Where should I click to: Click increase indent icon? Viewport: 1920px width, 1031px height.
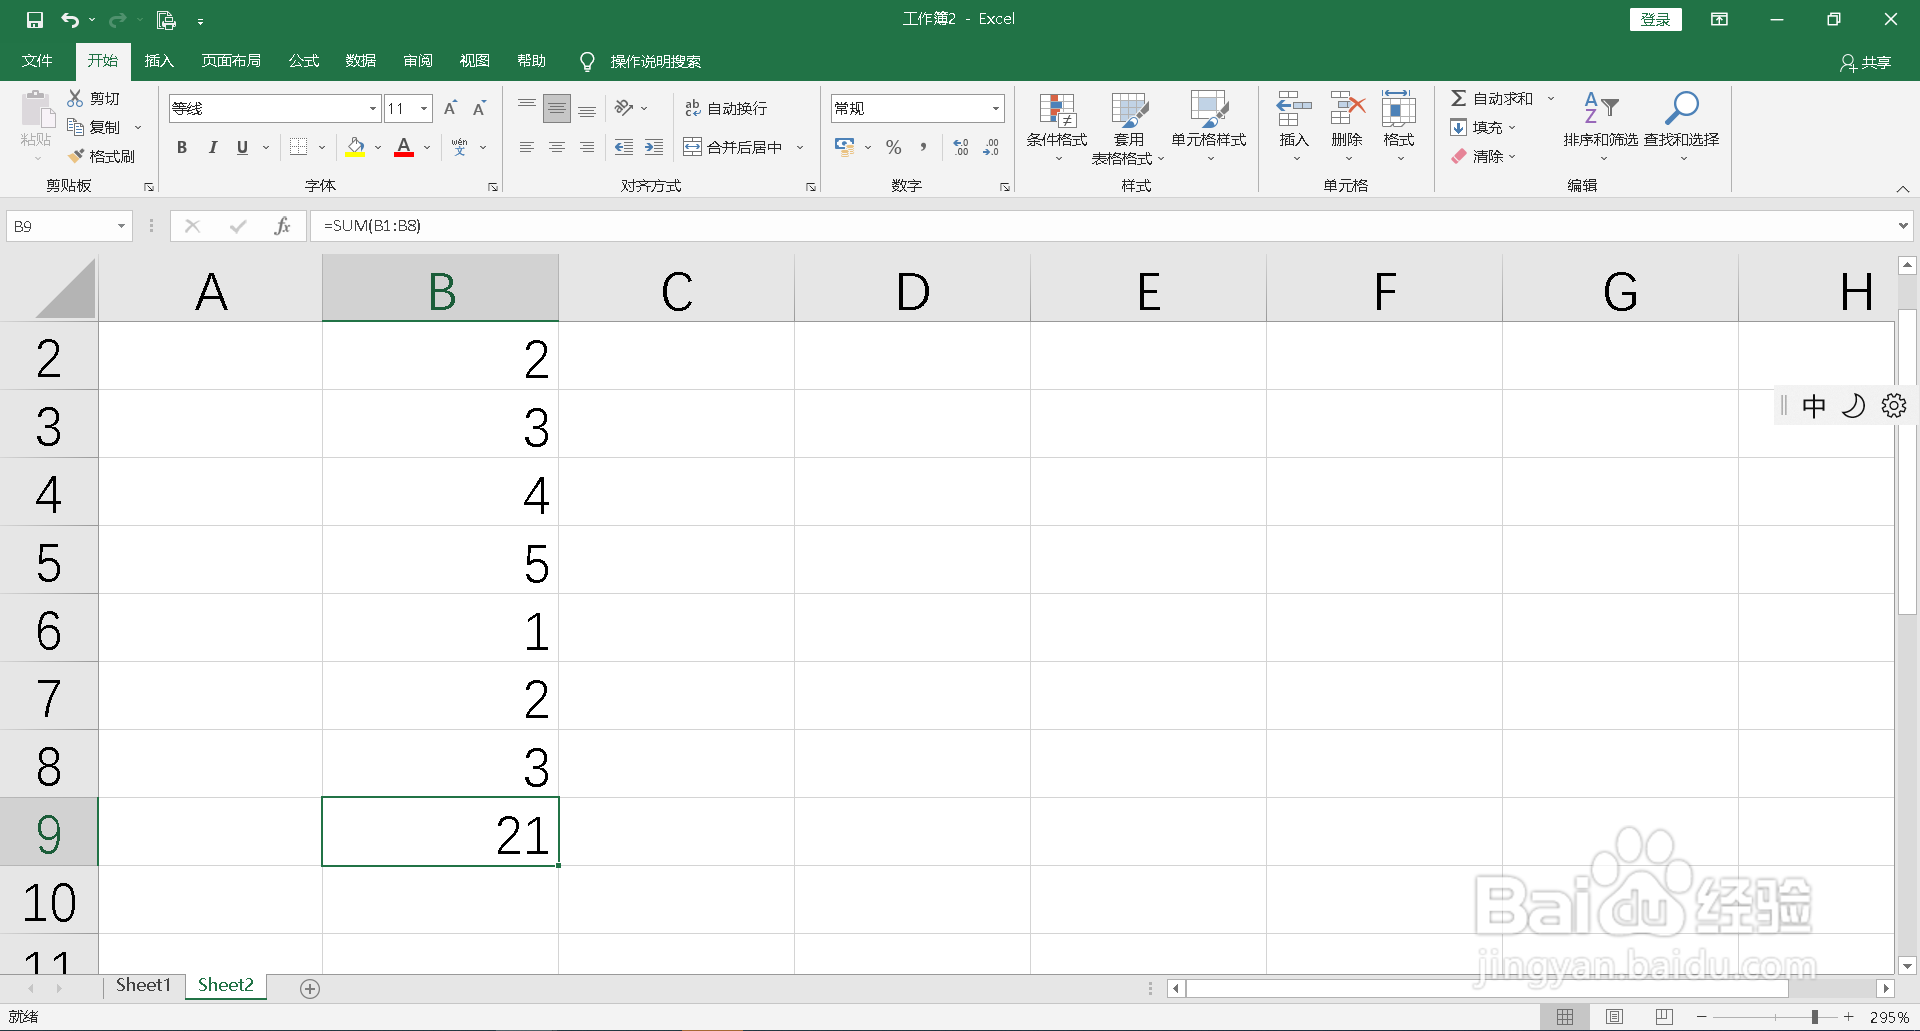(654, 147)
